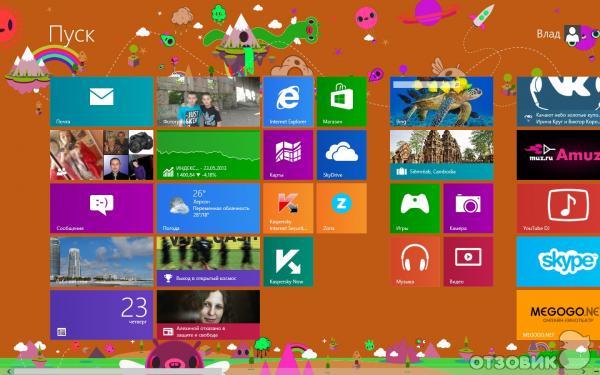The height and width of the screenshot is (375, 600).
Task: Open the Camera (Камера) tile
Action: [468, 208]
